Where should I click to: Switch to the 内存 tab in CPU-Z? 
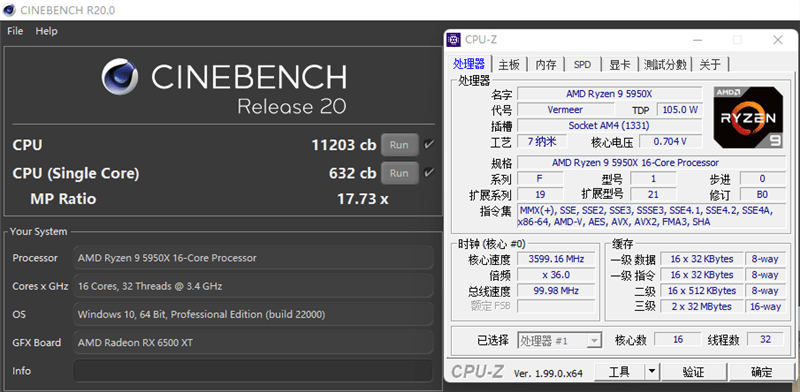(545, 65)
